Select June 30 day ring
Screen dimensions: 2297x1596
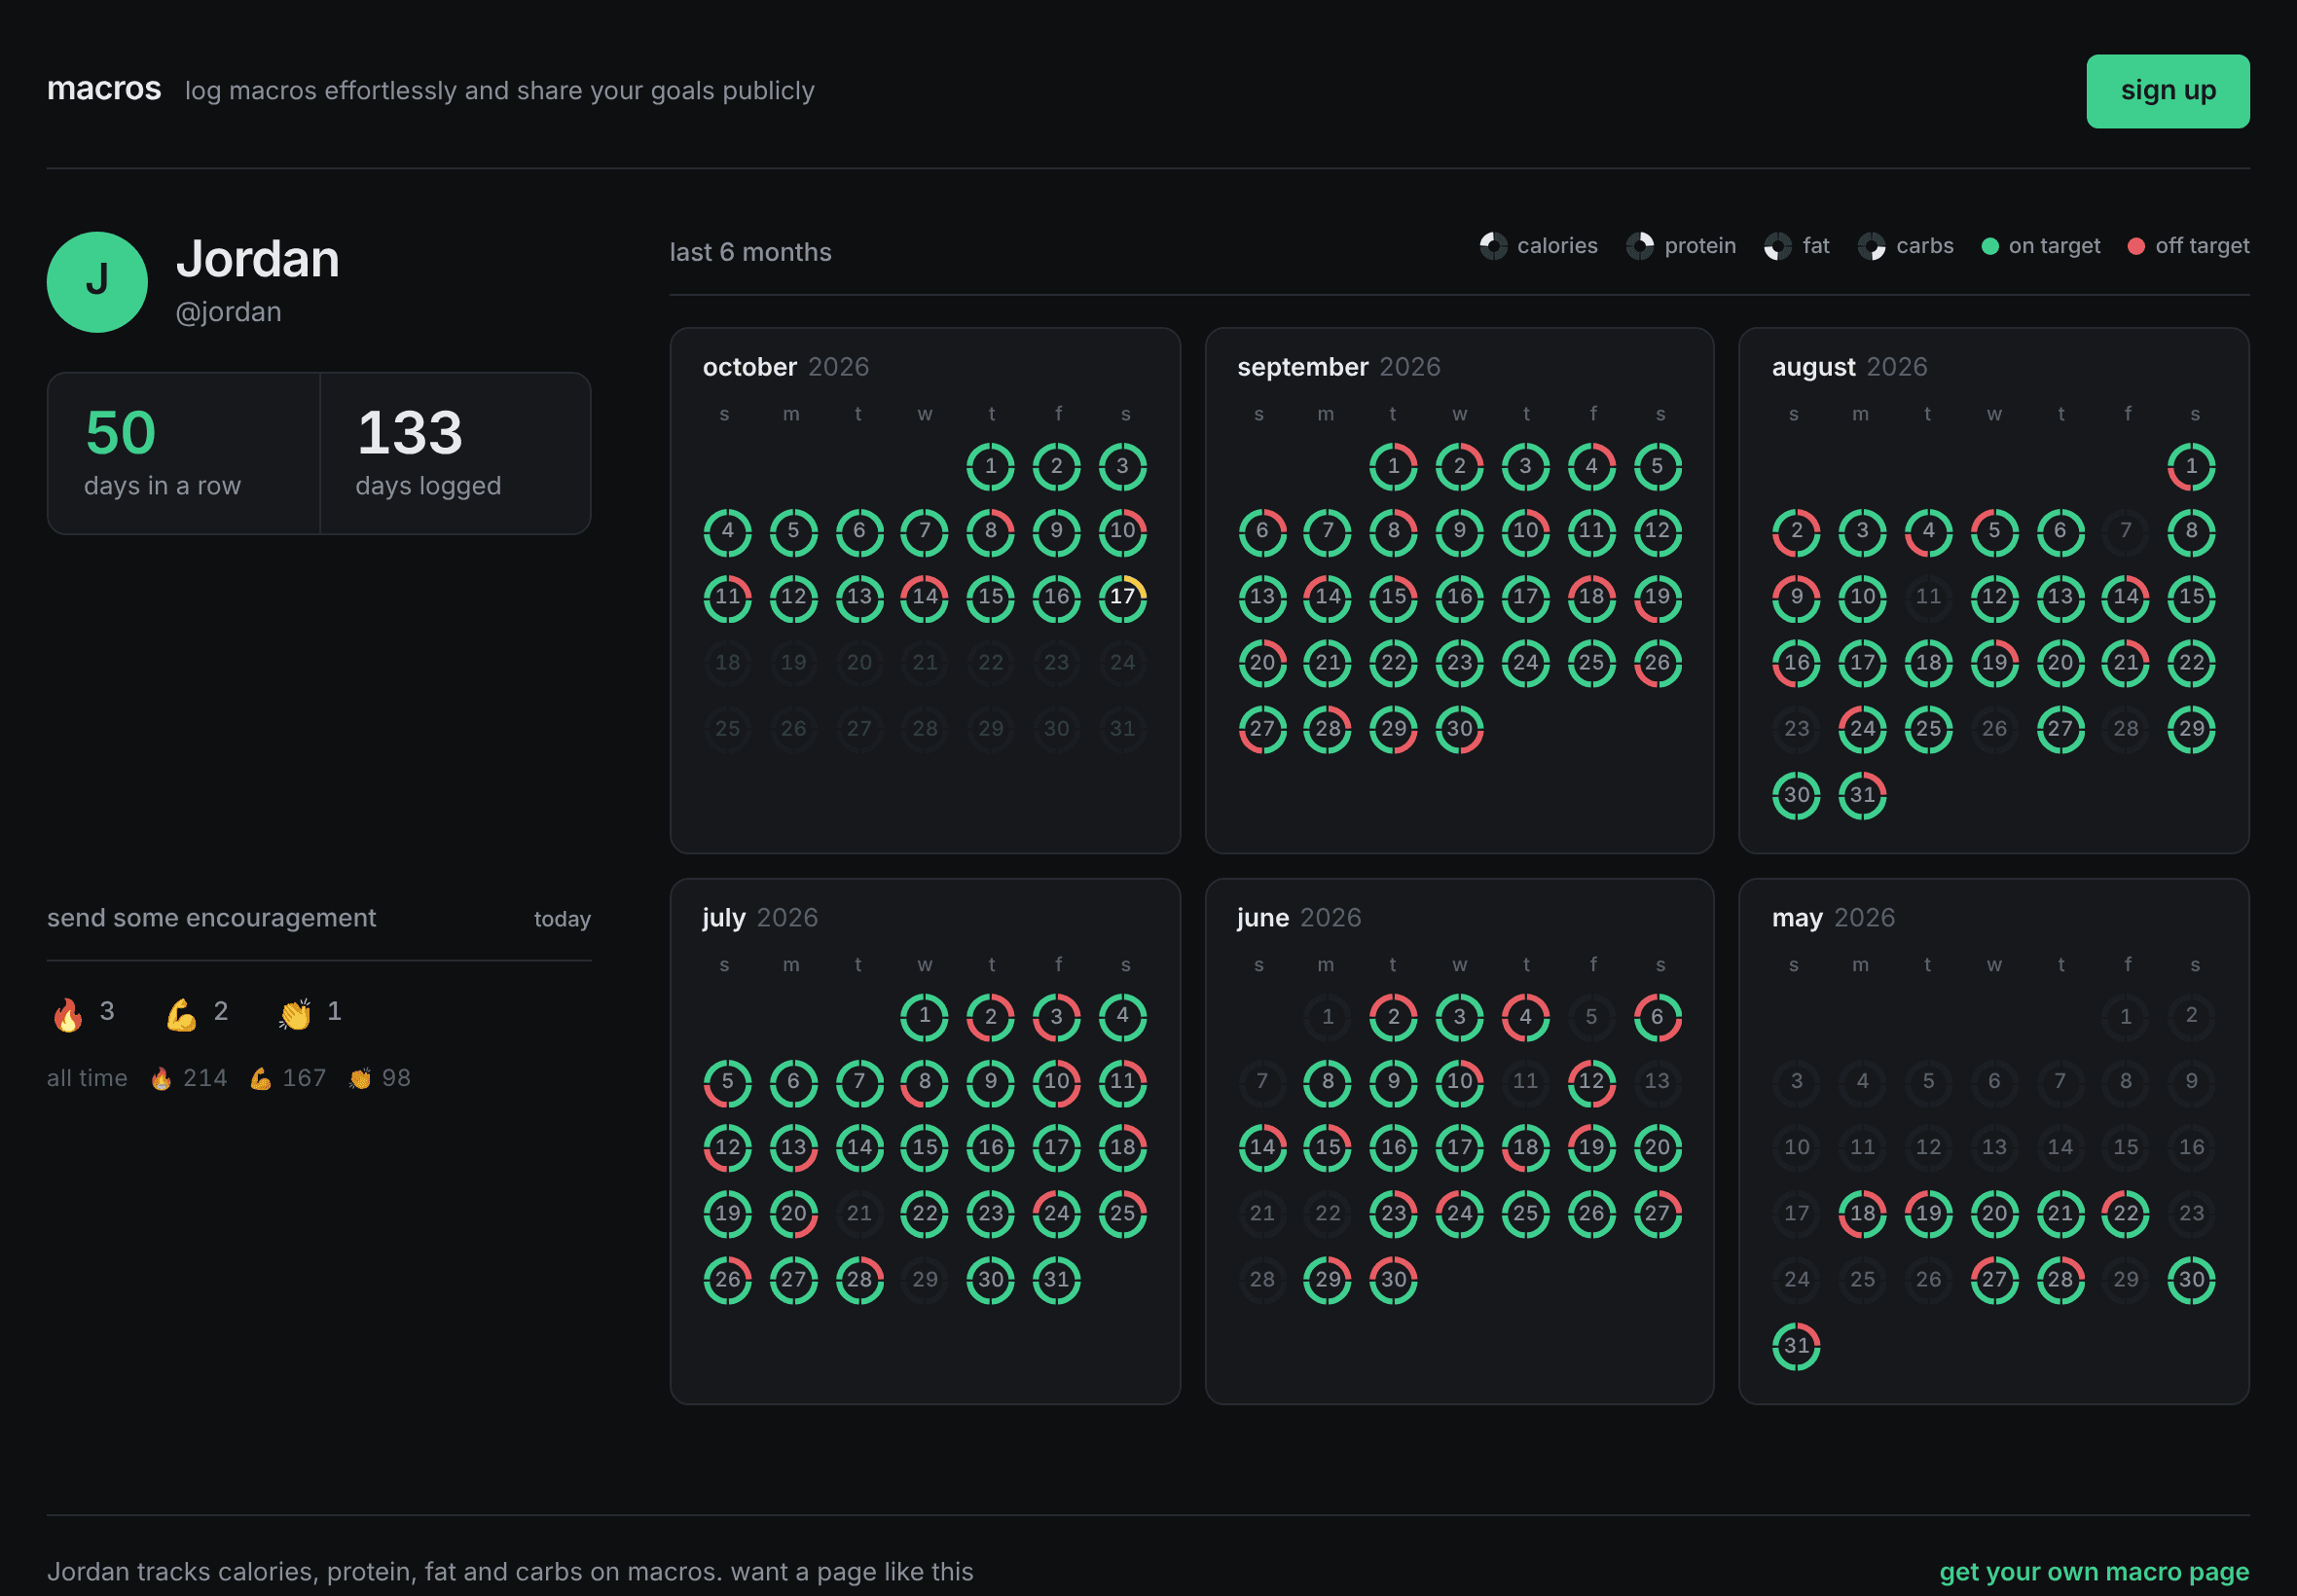(1393, 1279)
